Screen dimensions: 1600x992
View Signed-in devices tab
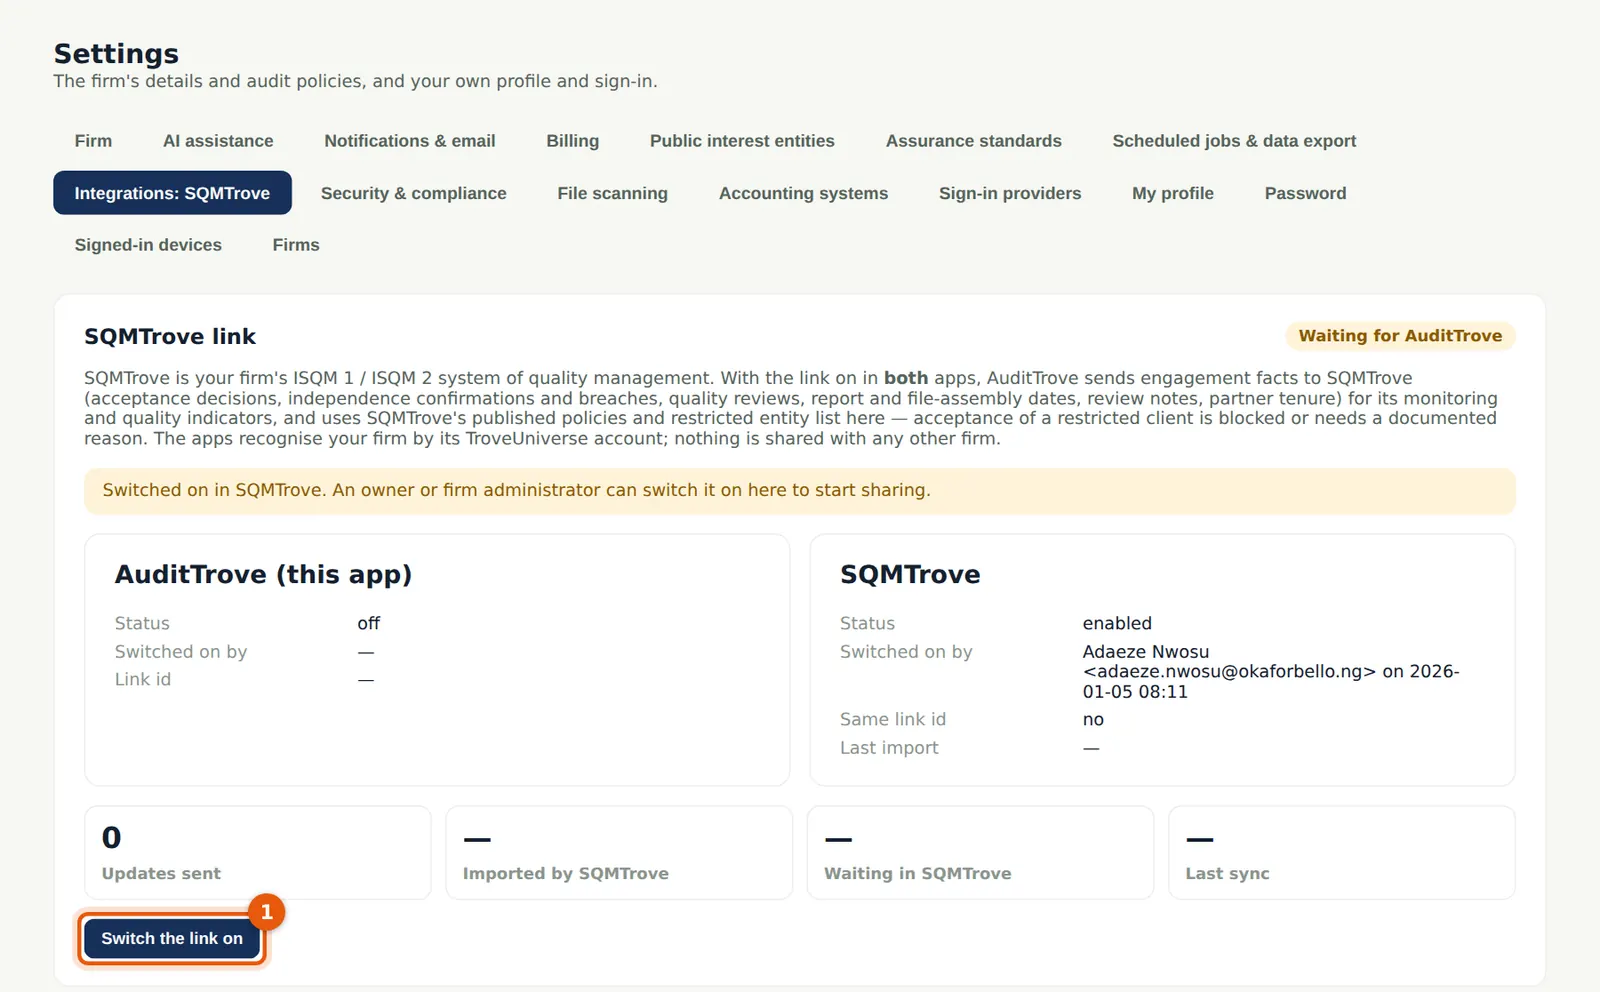pyautogui.click(x=148, y=245)
